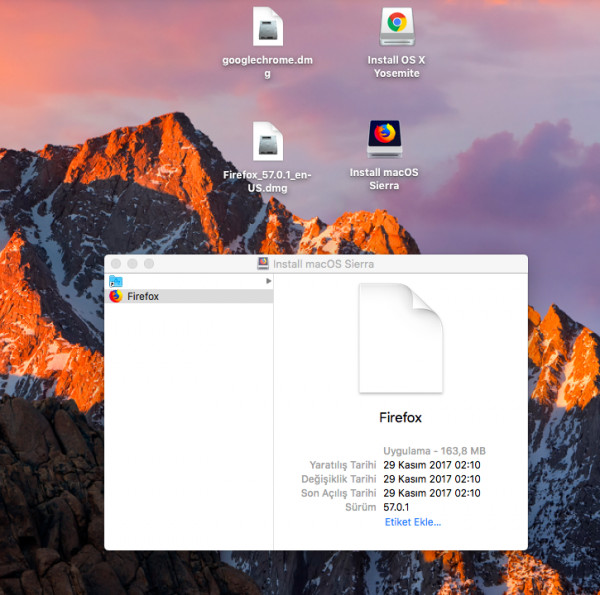Select the Firefox row in Finder column

tap(189, 296)
